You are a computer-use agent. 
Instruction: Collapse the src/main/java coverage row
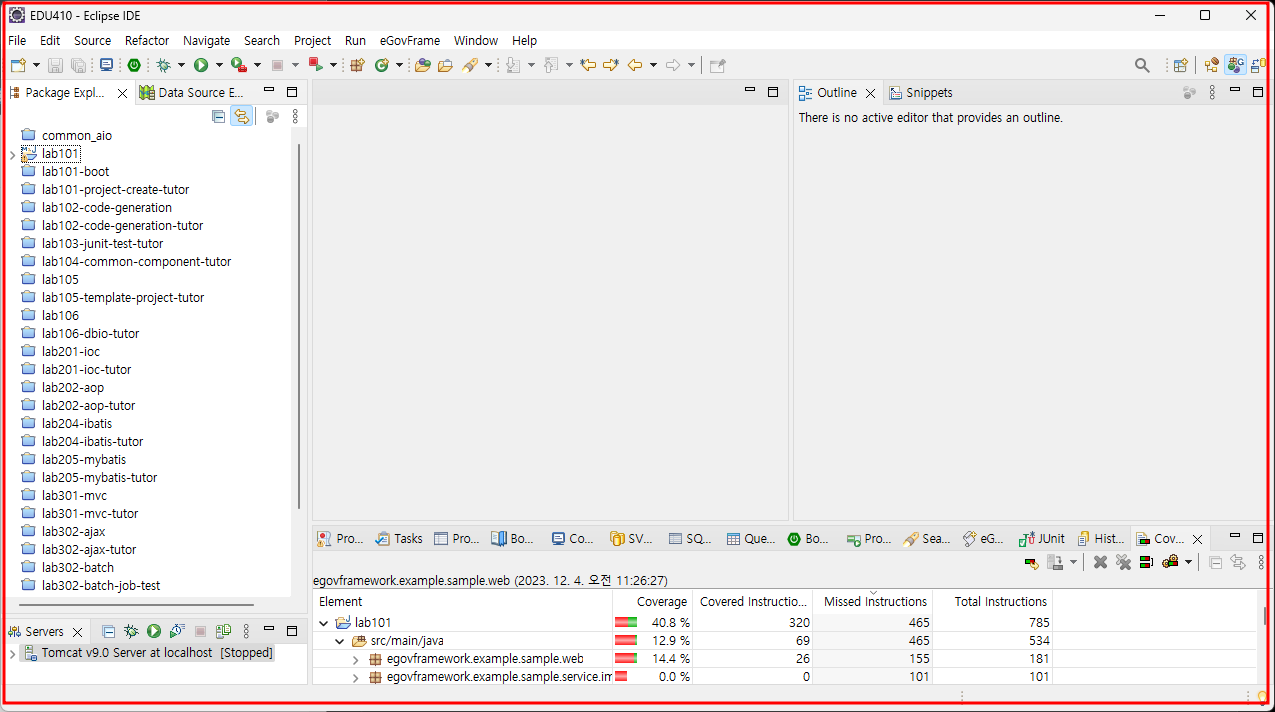(340, 641)
